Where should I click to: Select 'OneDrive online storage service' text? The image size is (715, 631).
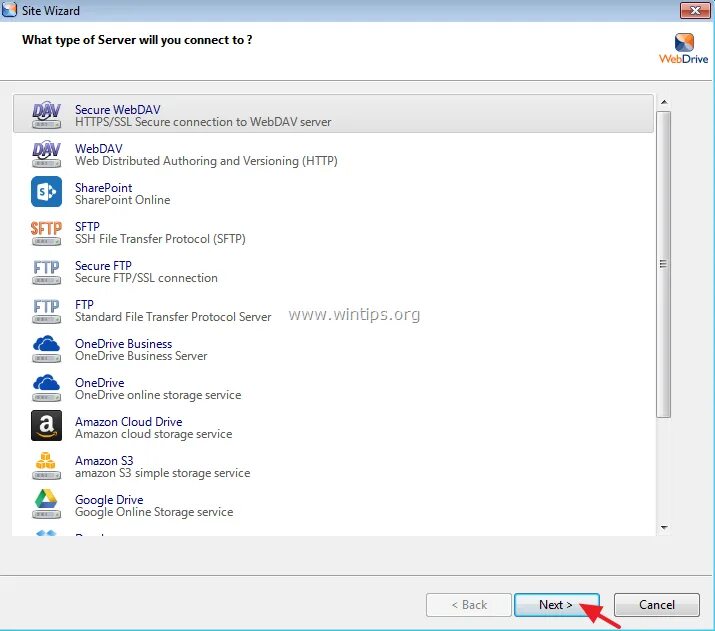point(158,395)
